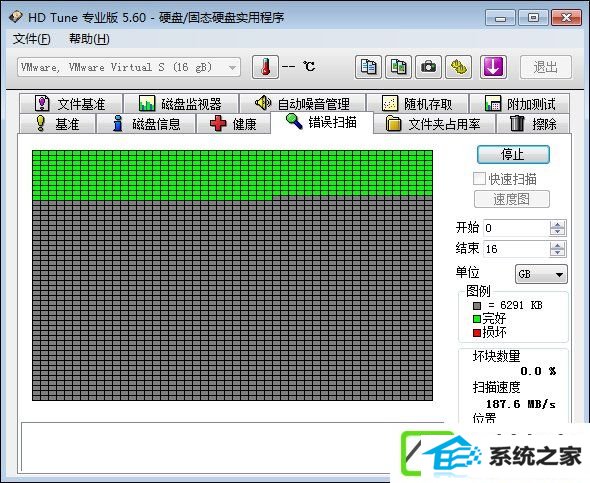Screen dimensions: 590x483
Task: Decrease the 结束 end value with down arrow
Action: [x=557, y=252]
